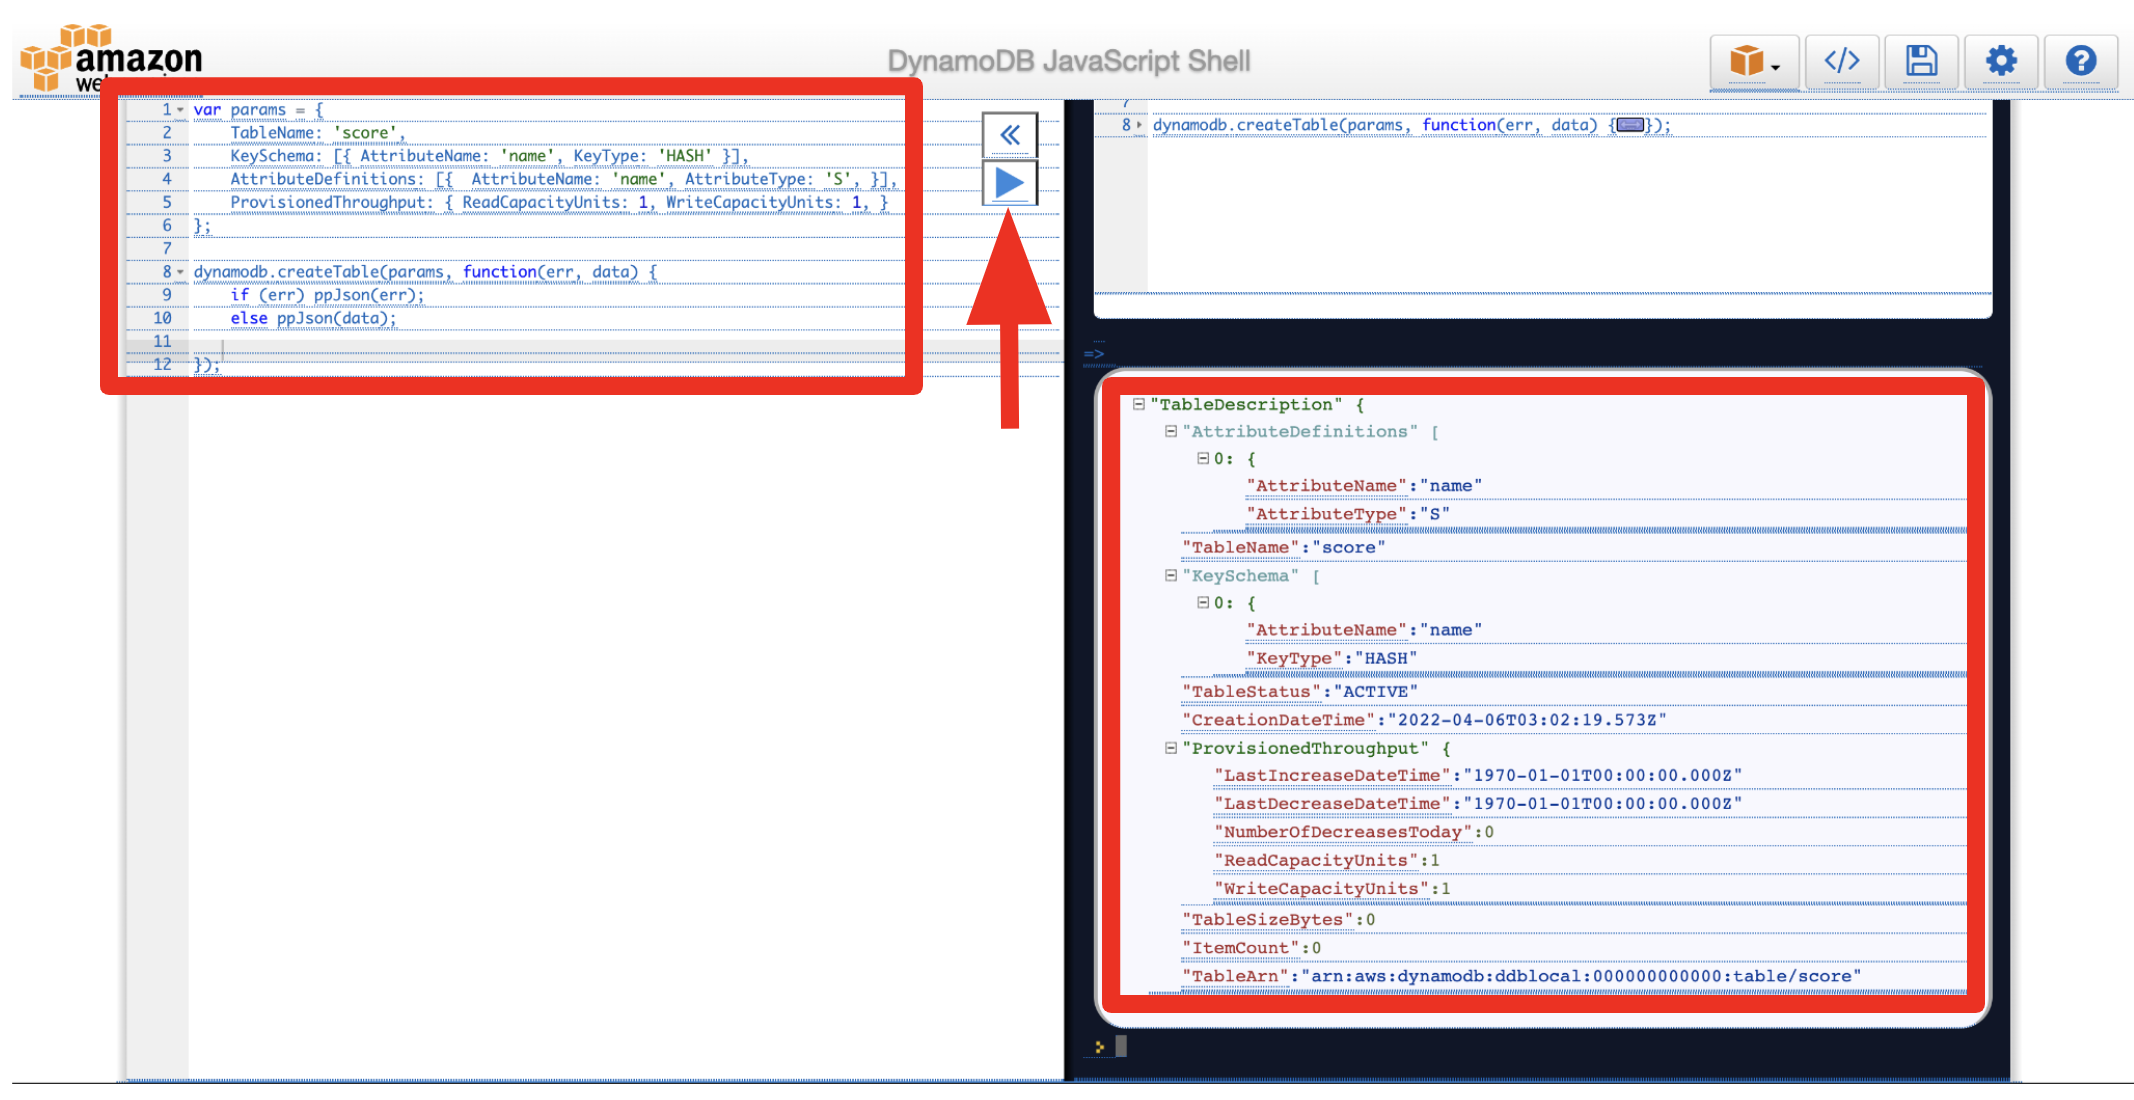The image size is (2134, 1100).
Task: Collapse the "TableDescription" JSON node
Action: (1138, 404)
